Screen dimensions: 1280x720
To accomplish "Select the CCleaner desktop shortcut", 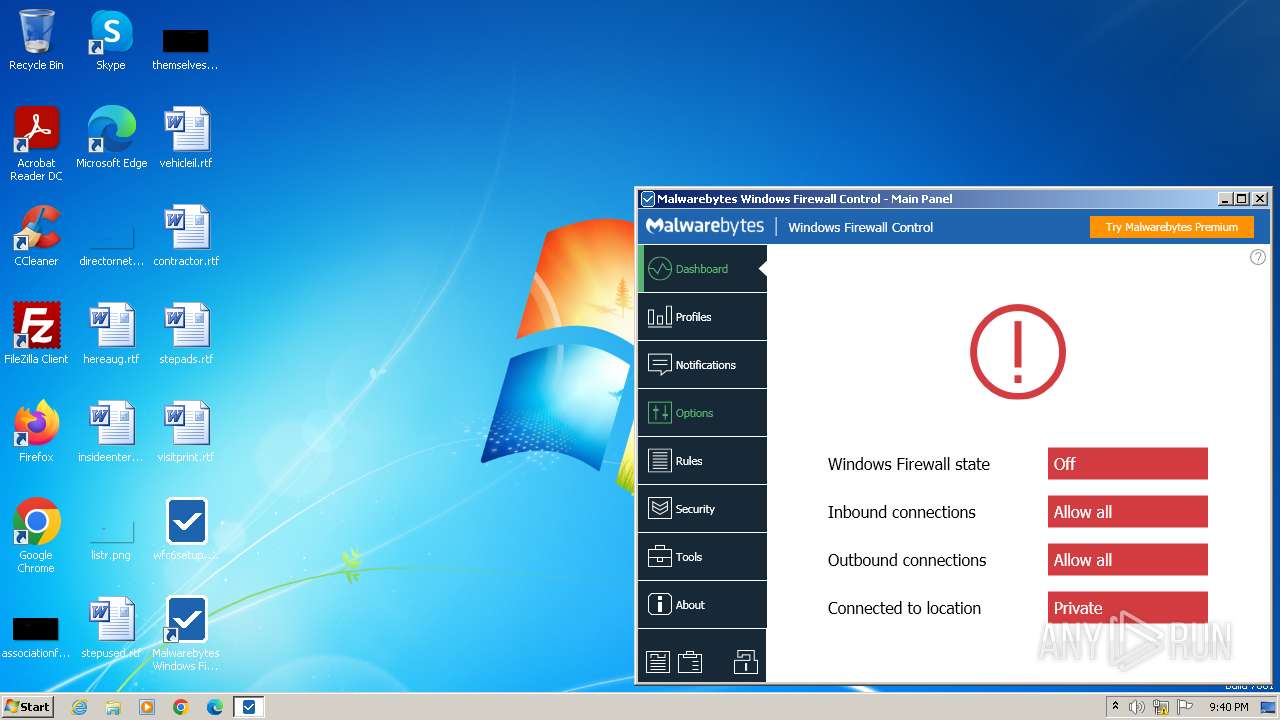I will pyautogui.click(x=36, y=236).
